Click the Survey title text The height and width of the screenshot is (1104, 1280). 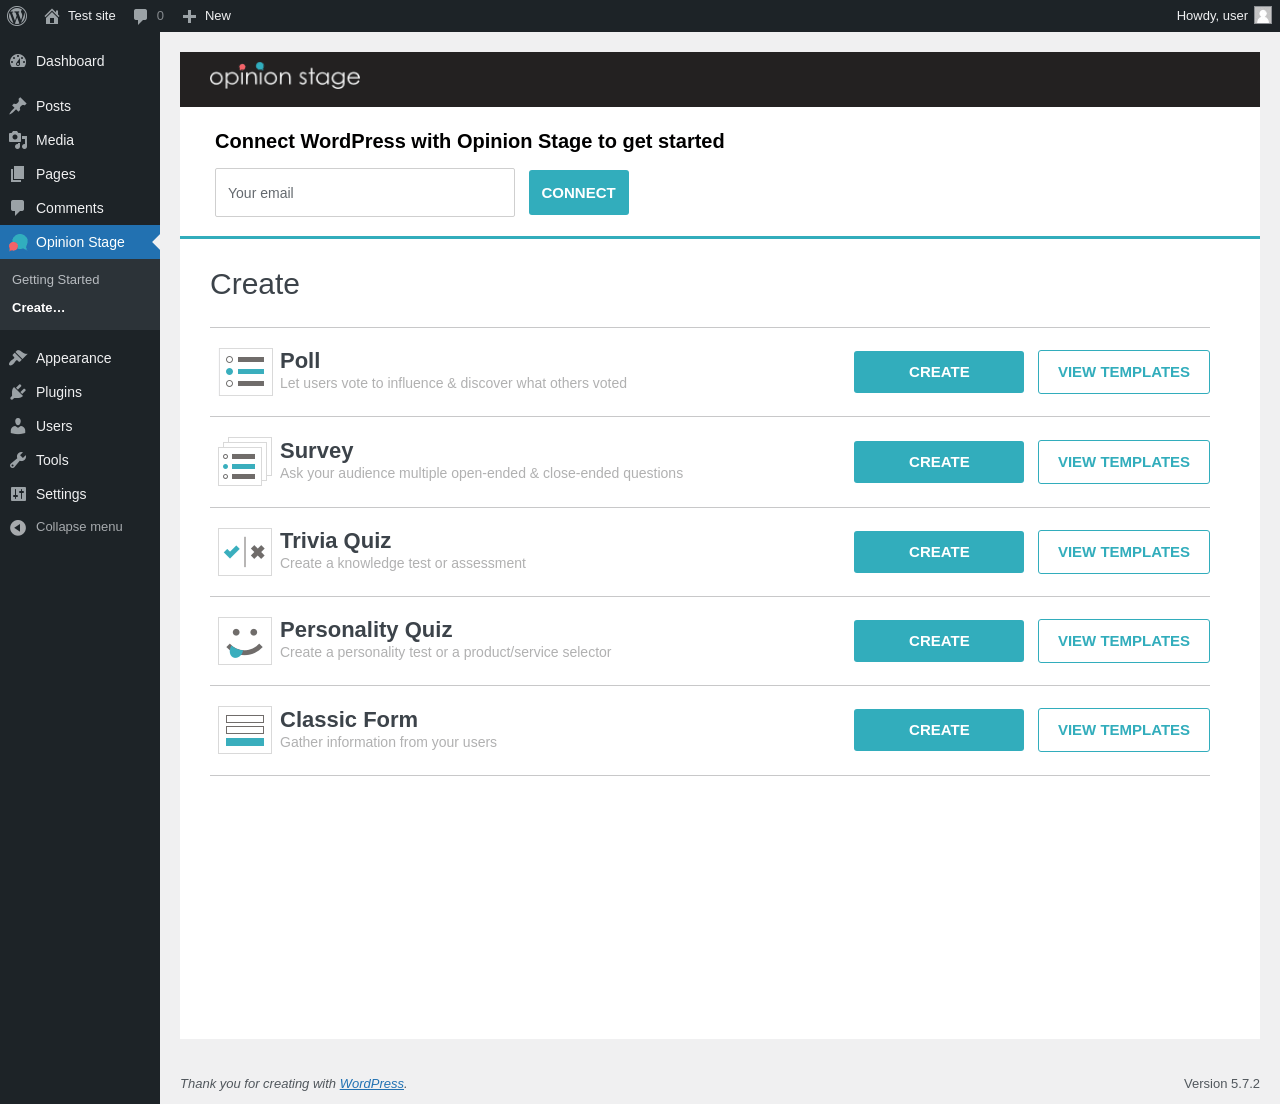[x=317, y=451]
